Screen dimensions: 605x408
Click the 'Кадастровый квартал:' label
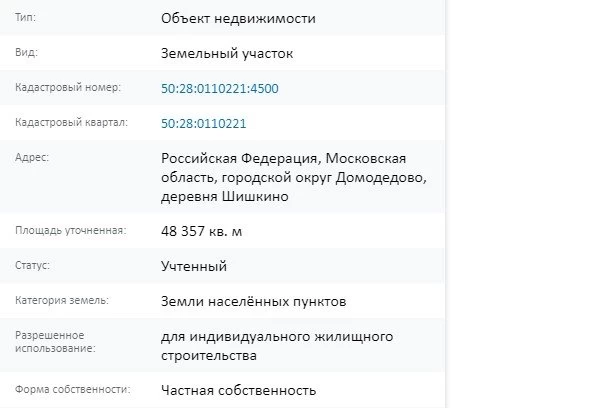71,122
